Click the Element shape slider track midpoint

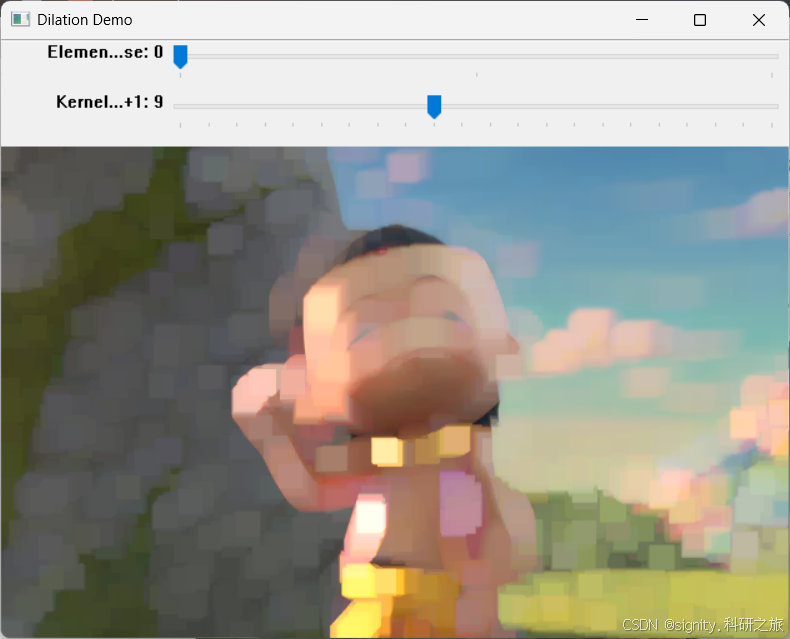click(x=476, y=56)
